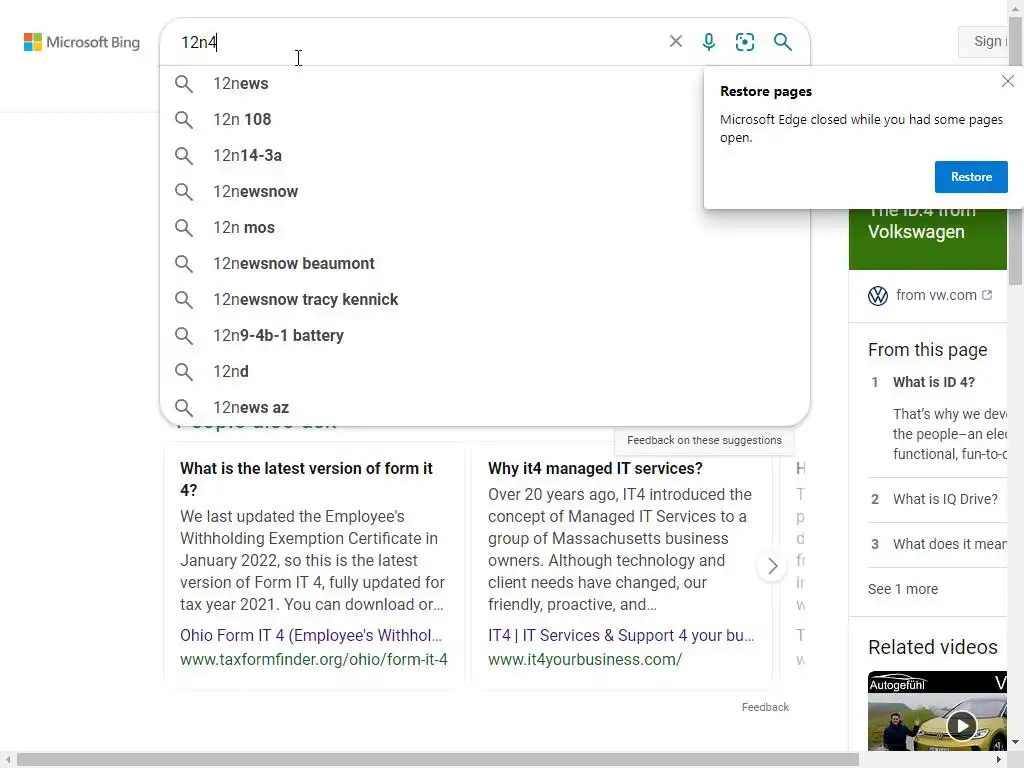Click the Volkswagen logo icon
The height and width of the screenshot is (768, 1024).
(x=878, y=296)
